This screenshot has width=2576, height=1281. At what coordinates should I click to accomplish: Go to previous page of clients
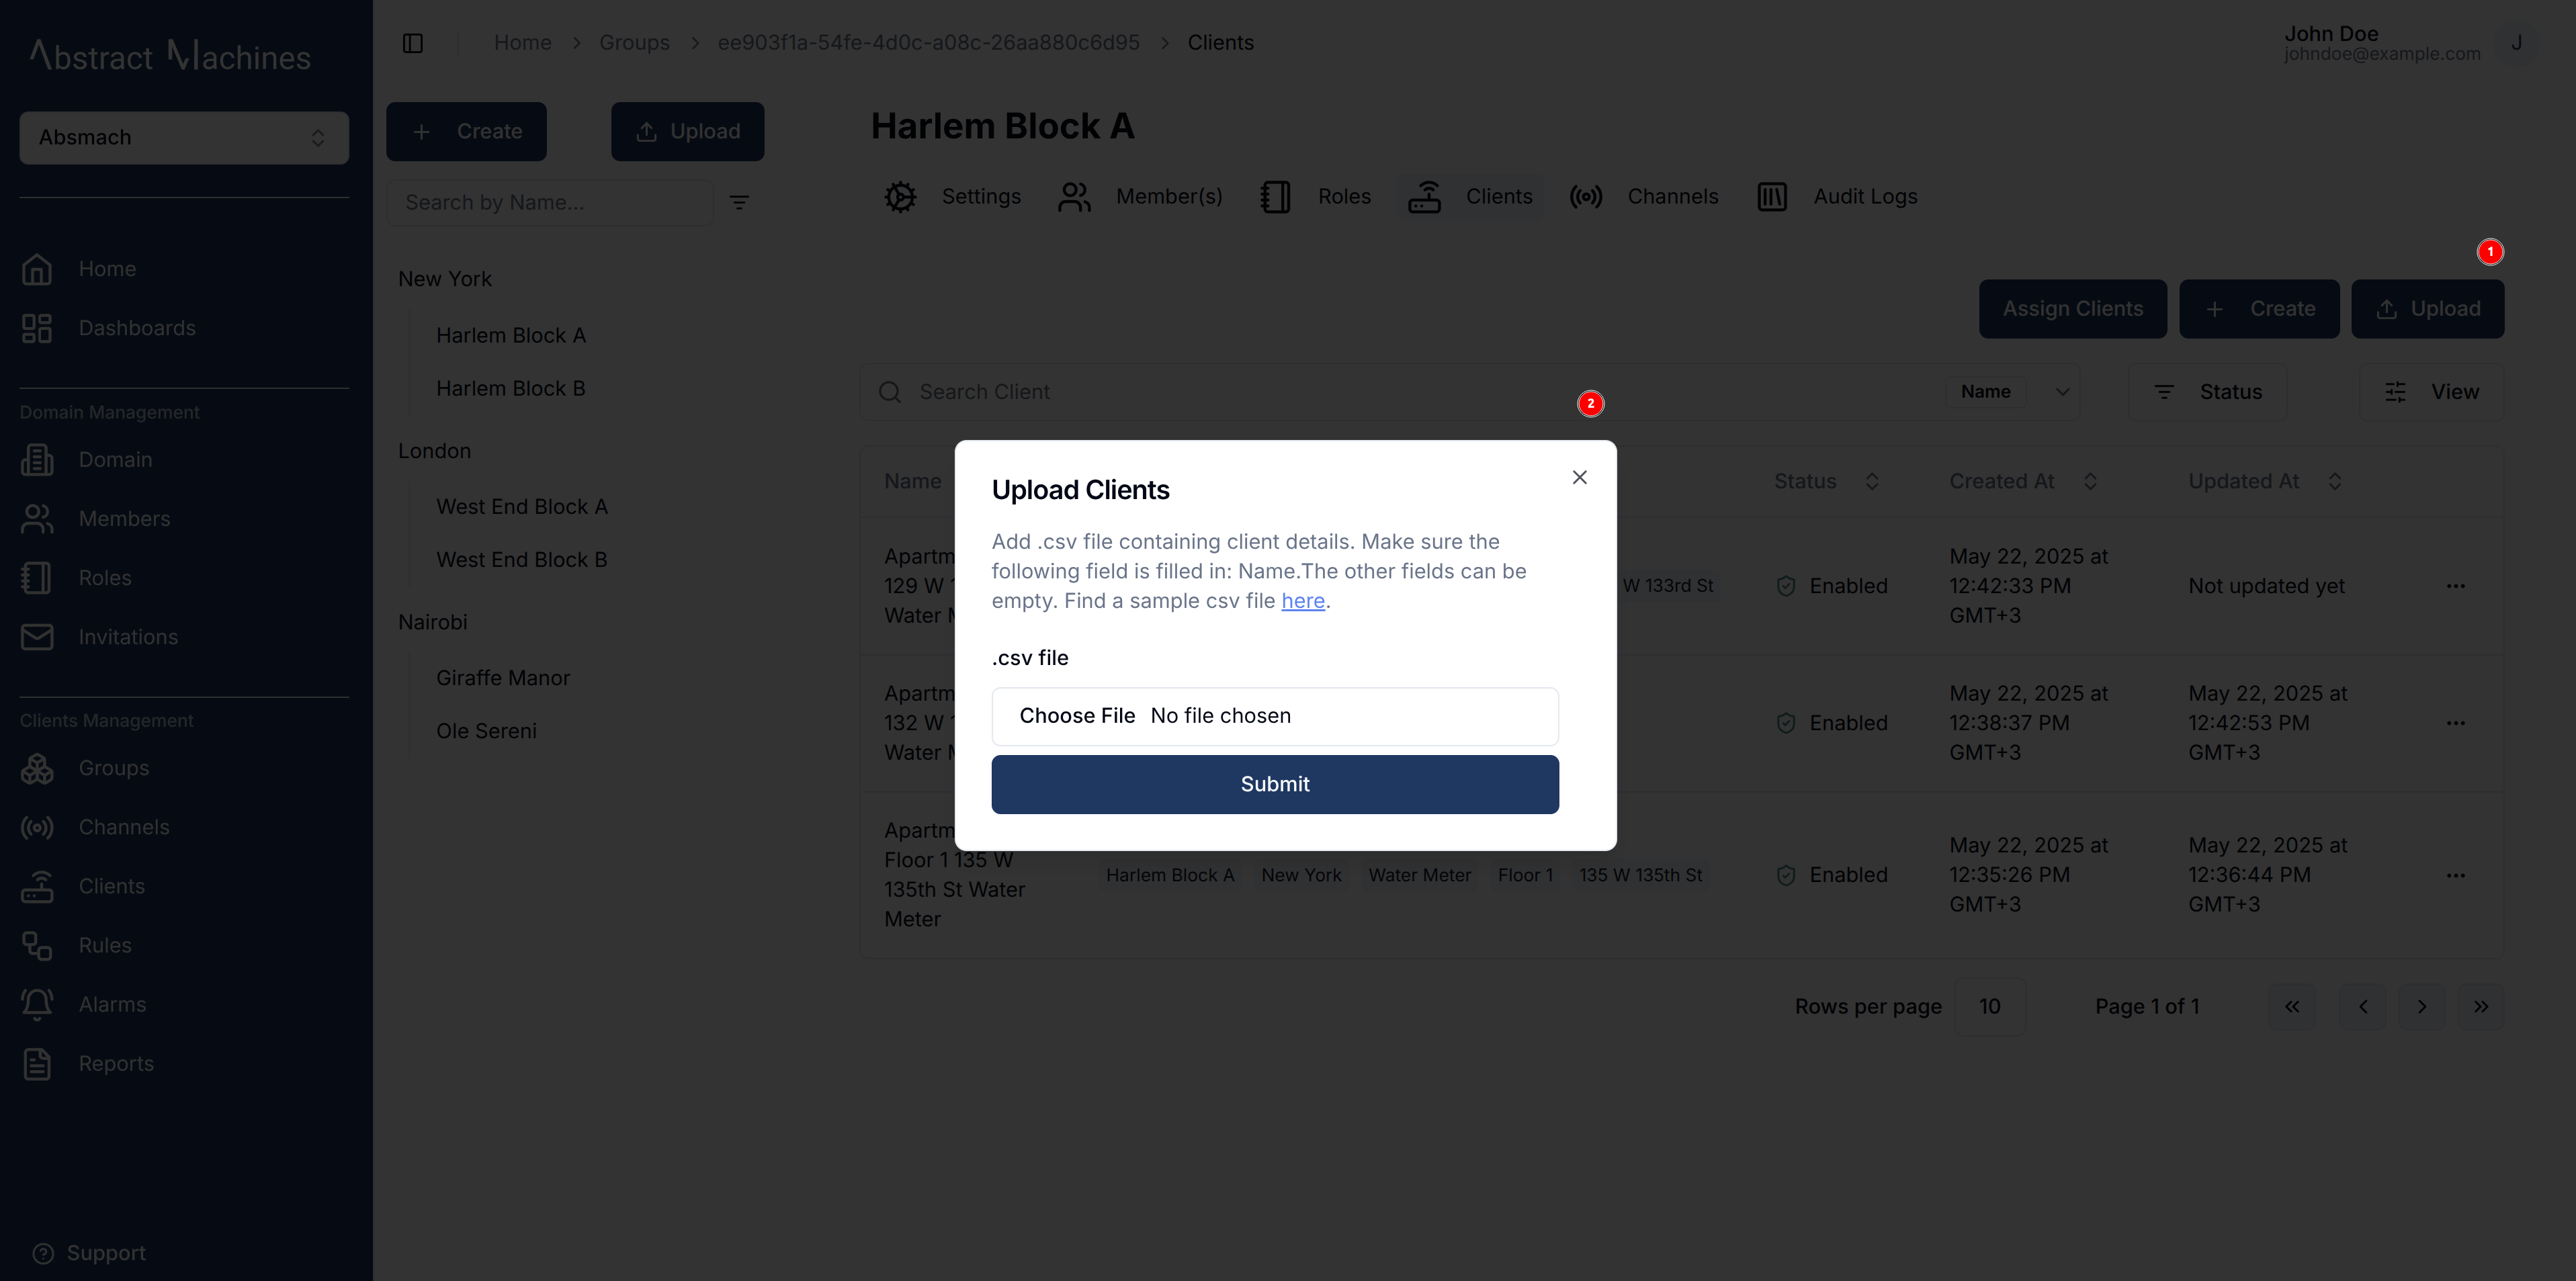tap(2363, 1007)
